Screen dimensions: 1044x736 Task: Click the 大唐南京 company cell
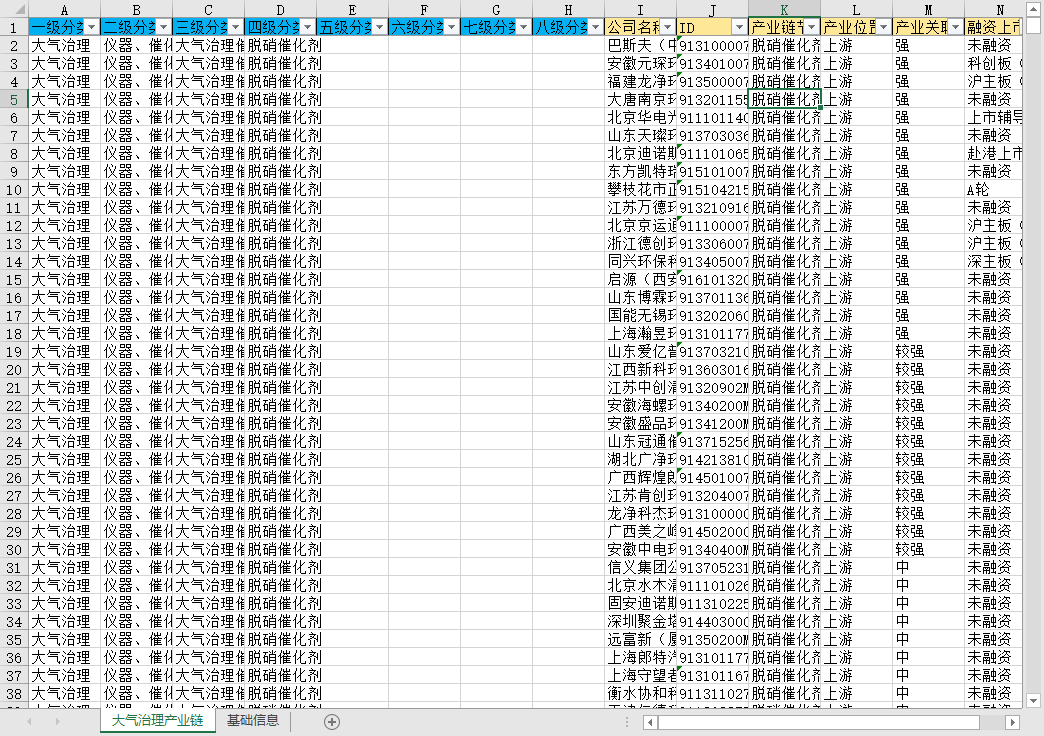(641, 99)
